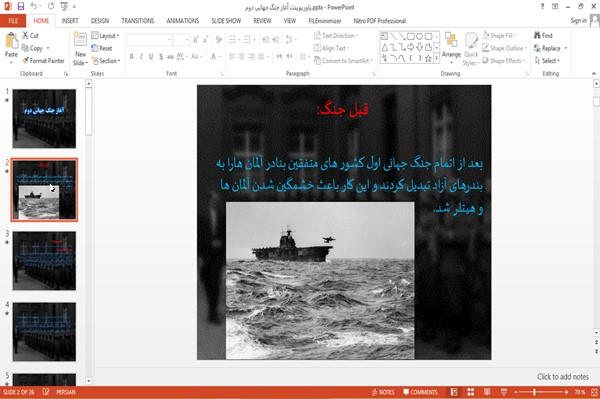Toggle text Shadow formatting

pos(161,57)
